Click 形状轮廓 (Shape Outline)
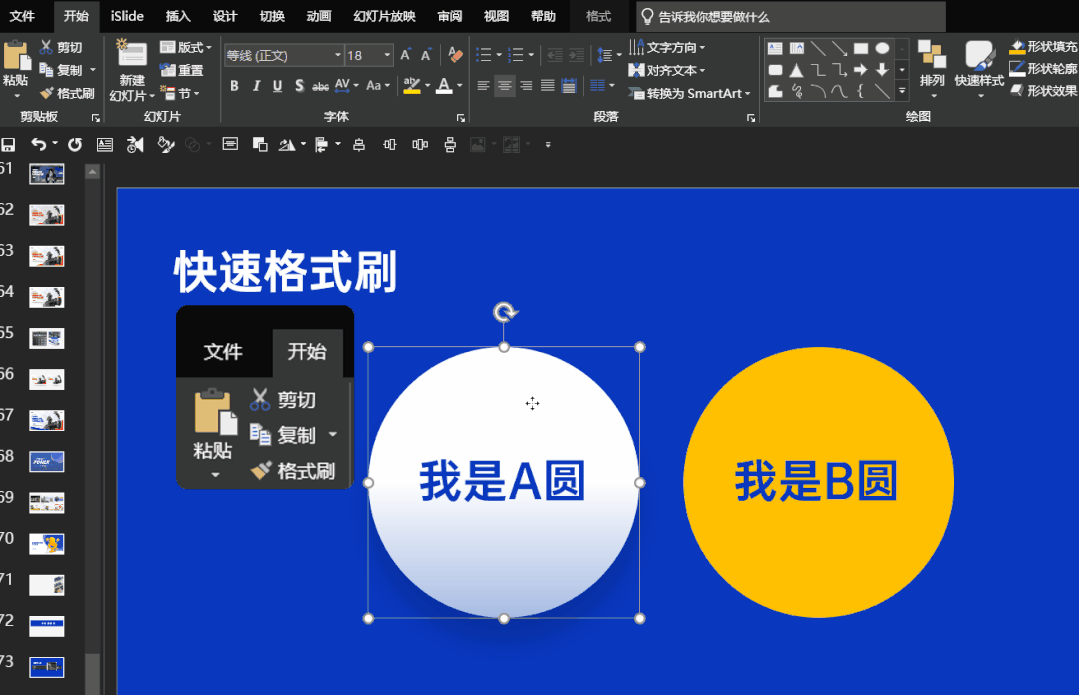The width and height of the screenshot is (1079, 695). coord(1043,68)
